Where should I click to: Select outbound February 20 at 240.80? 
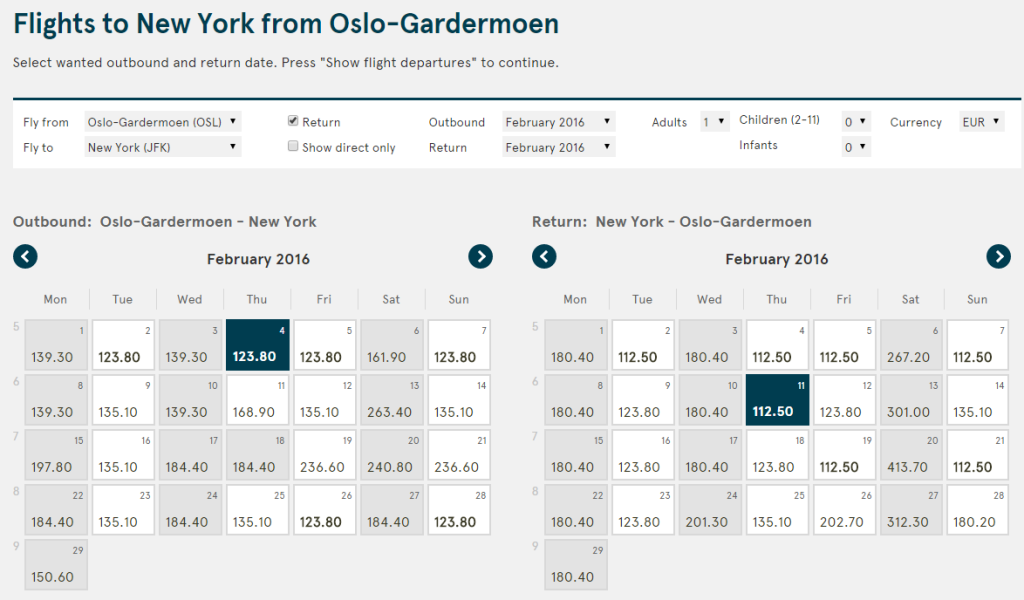(x=392, y=454)
